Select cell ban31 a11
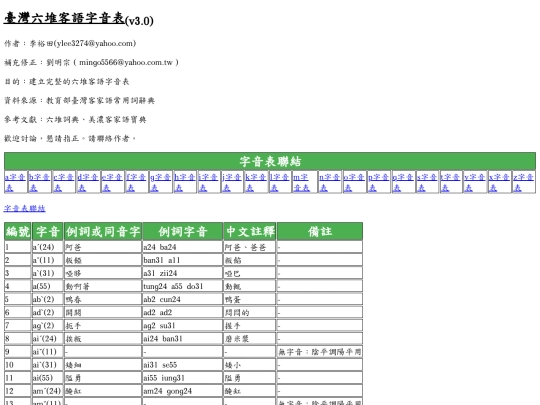Image resolution: width=540 pixels, height=405 pixels. (x=183, y=260)
